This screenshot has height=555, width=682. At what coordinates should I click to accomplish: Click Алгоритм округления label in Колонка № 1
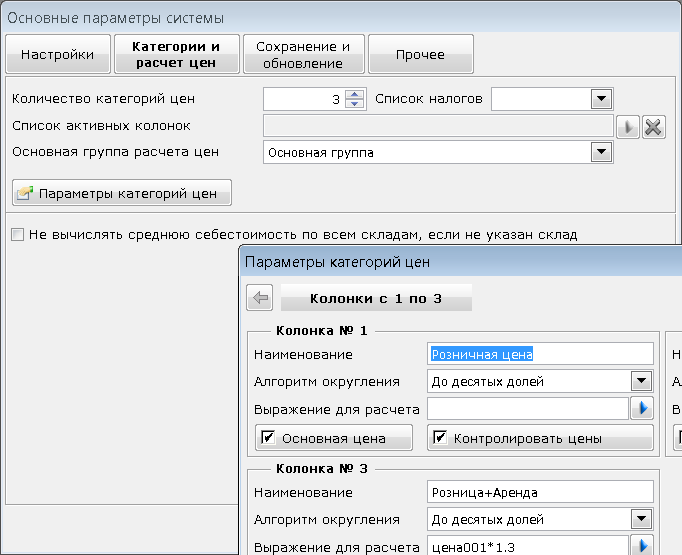click(x=327, y=382)
